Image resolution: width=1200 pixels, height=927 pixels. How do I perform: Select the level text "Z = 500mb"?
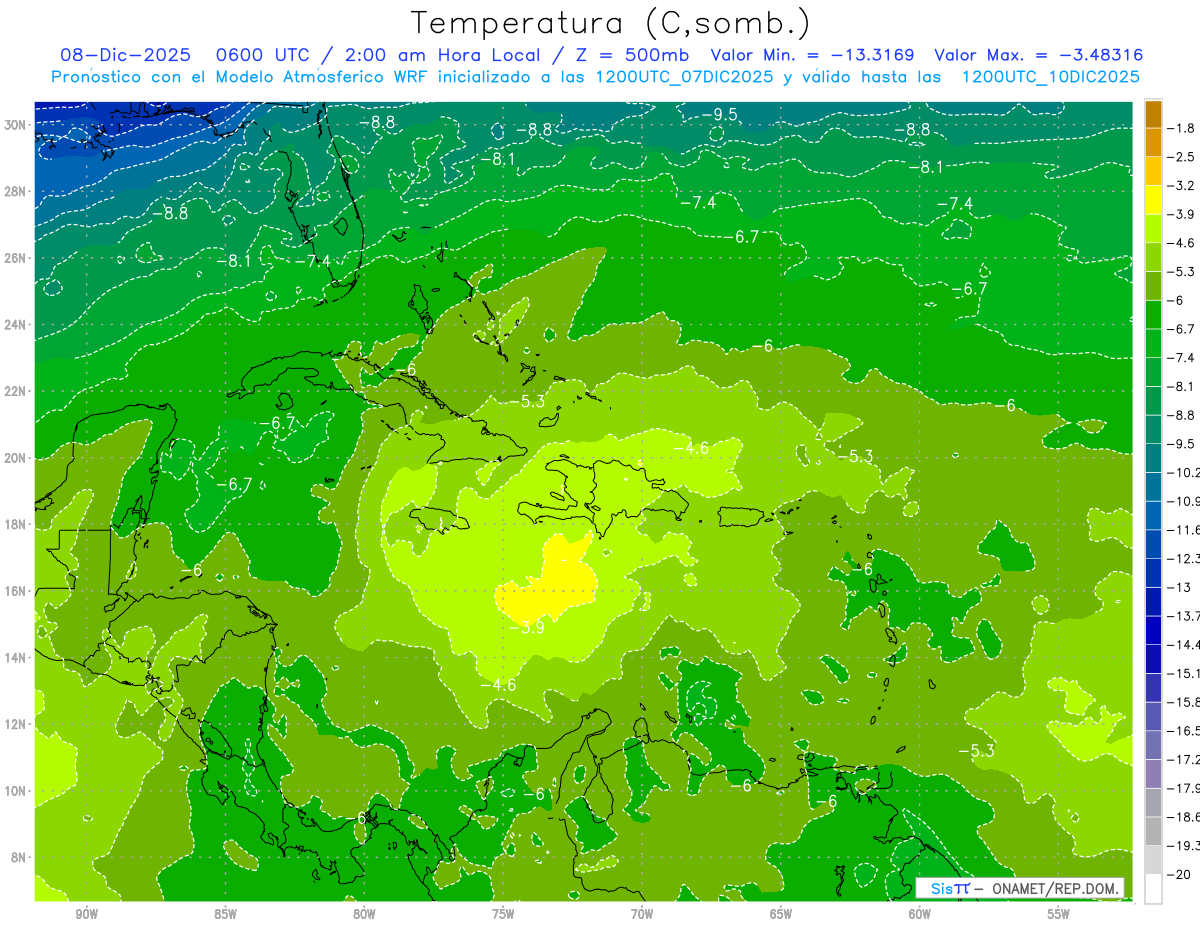(629, 56)
